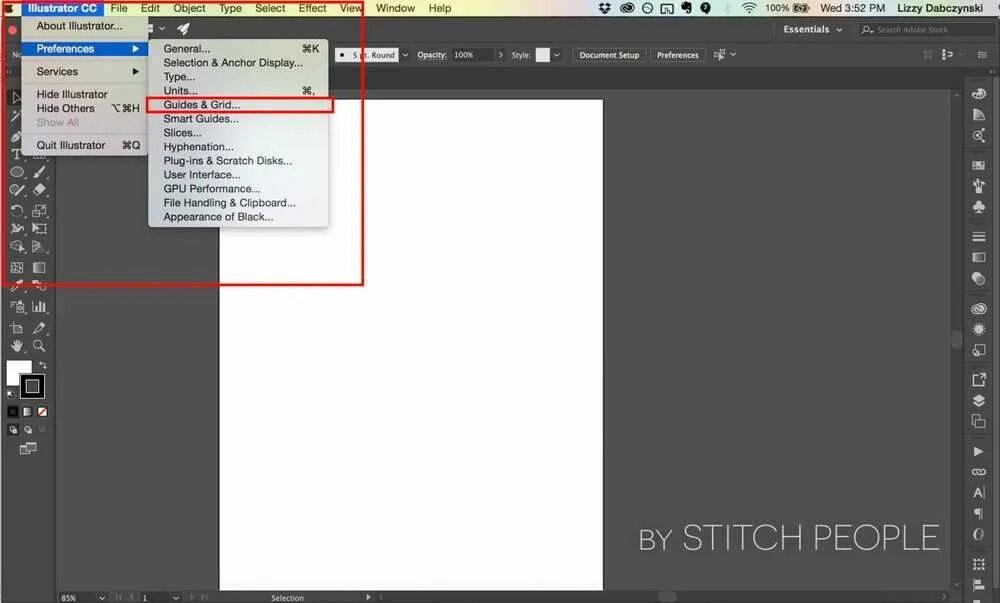Select the Ellipse tool
1000x603 pixels.
click(x=17, y=172)
